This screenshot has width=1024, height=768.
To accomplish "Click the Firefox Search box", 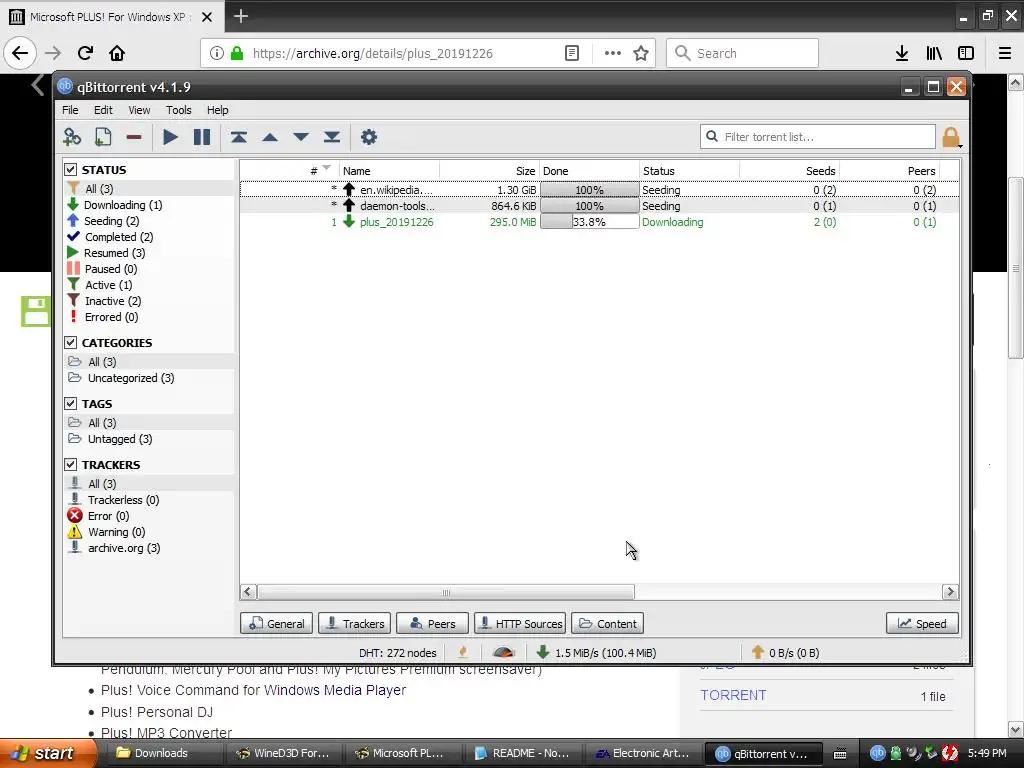I will pos(742,53).
